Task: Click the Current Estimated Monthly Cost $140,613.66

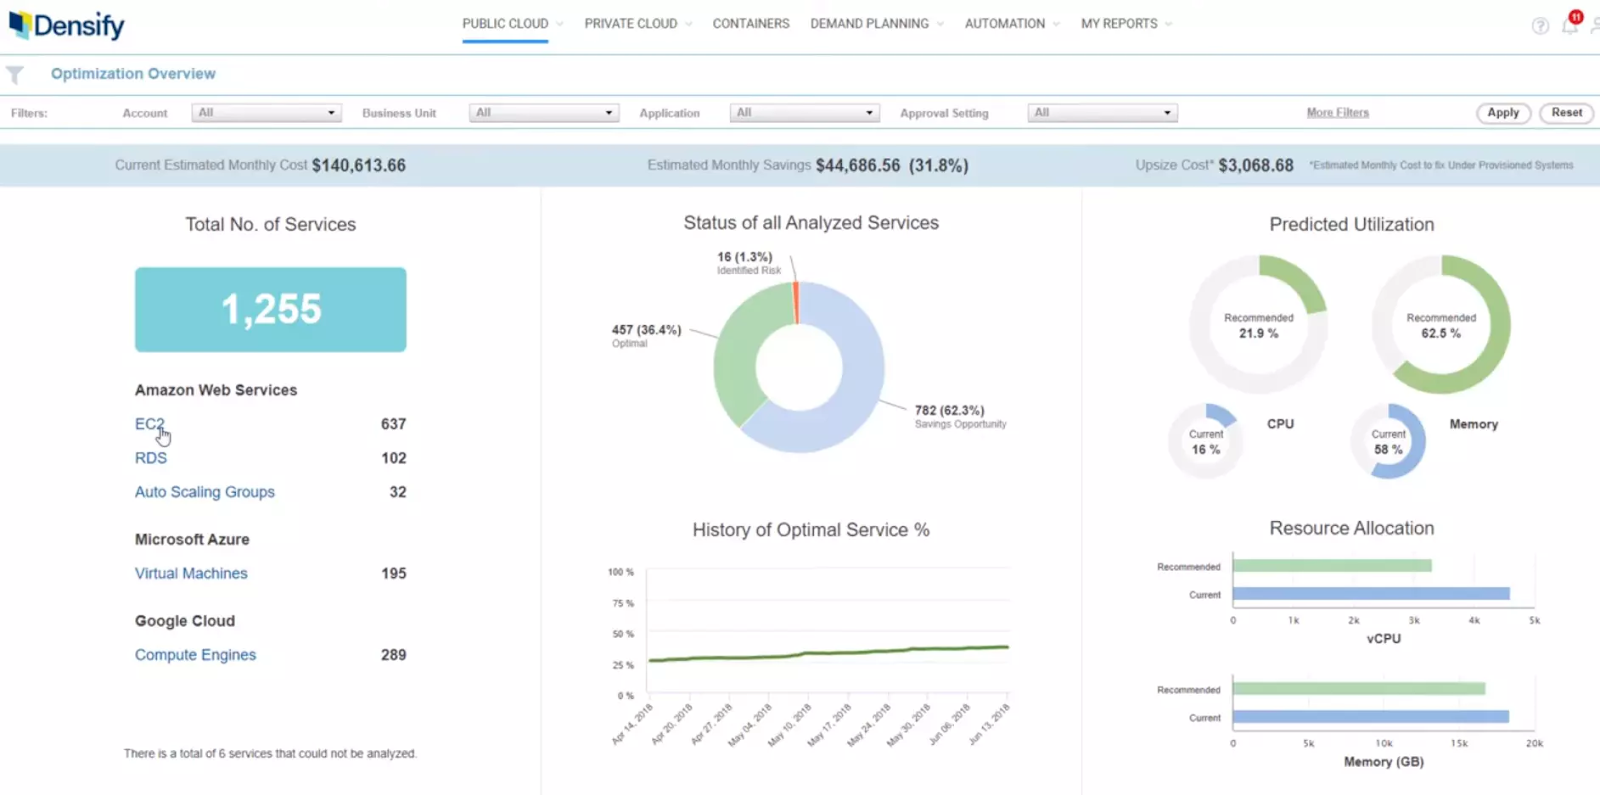Action: coord(359,166)
